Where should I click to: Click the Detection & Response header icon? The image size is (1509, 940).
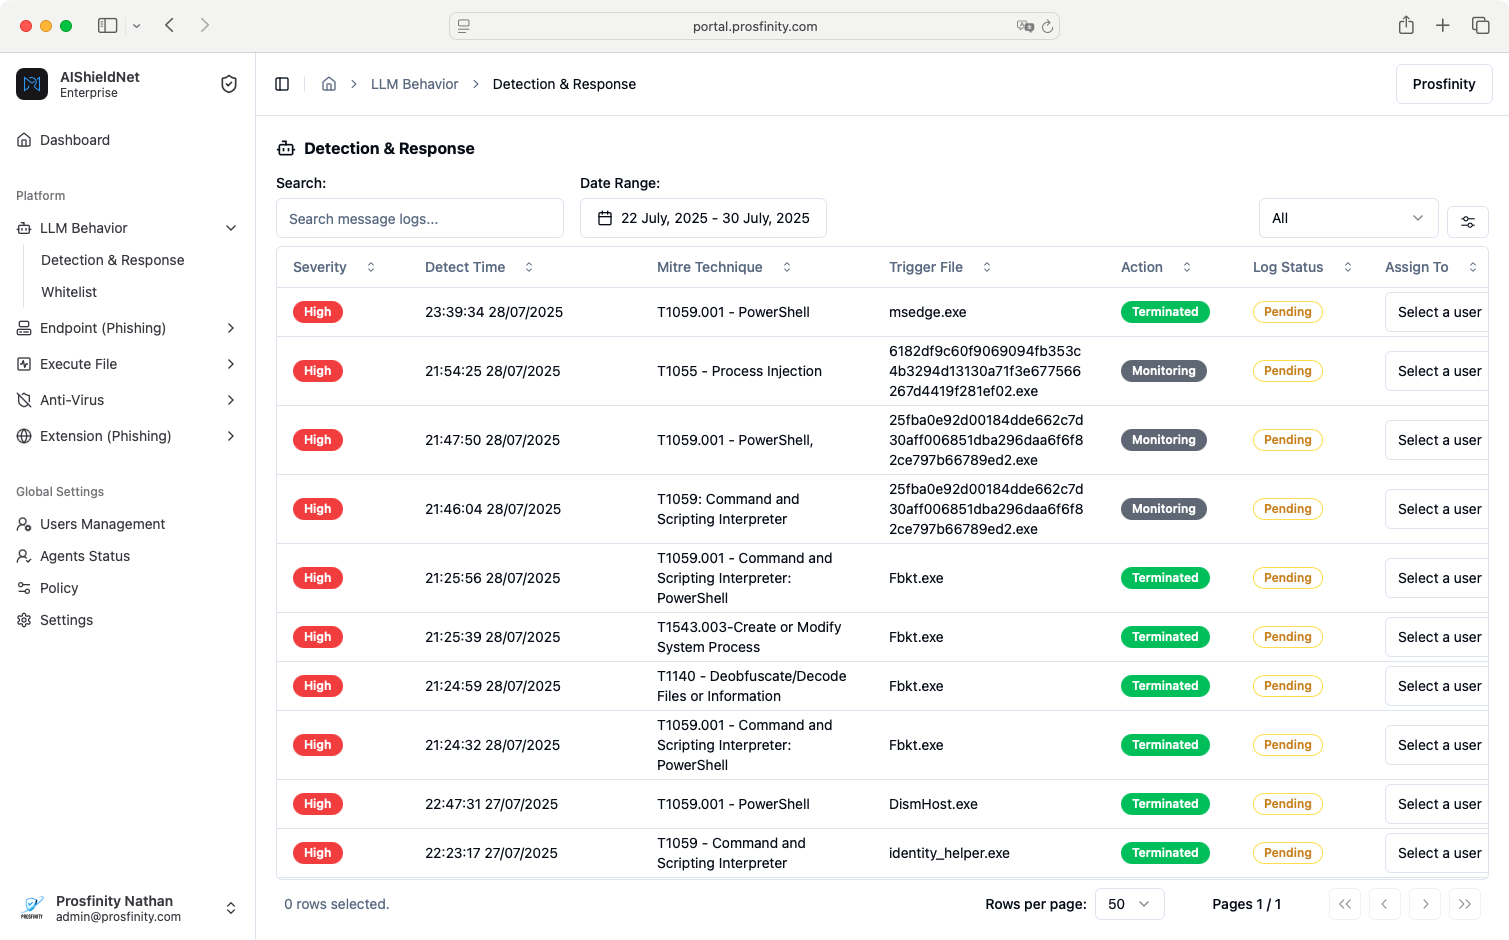tap(284, 148)
